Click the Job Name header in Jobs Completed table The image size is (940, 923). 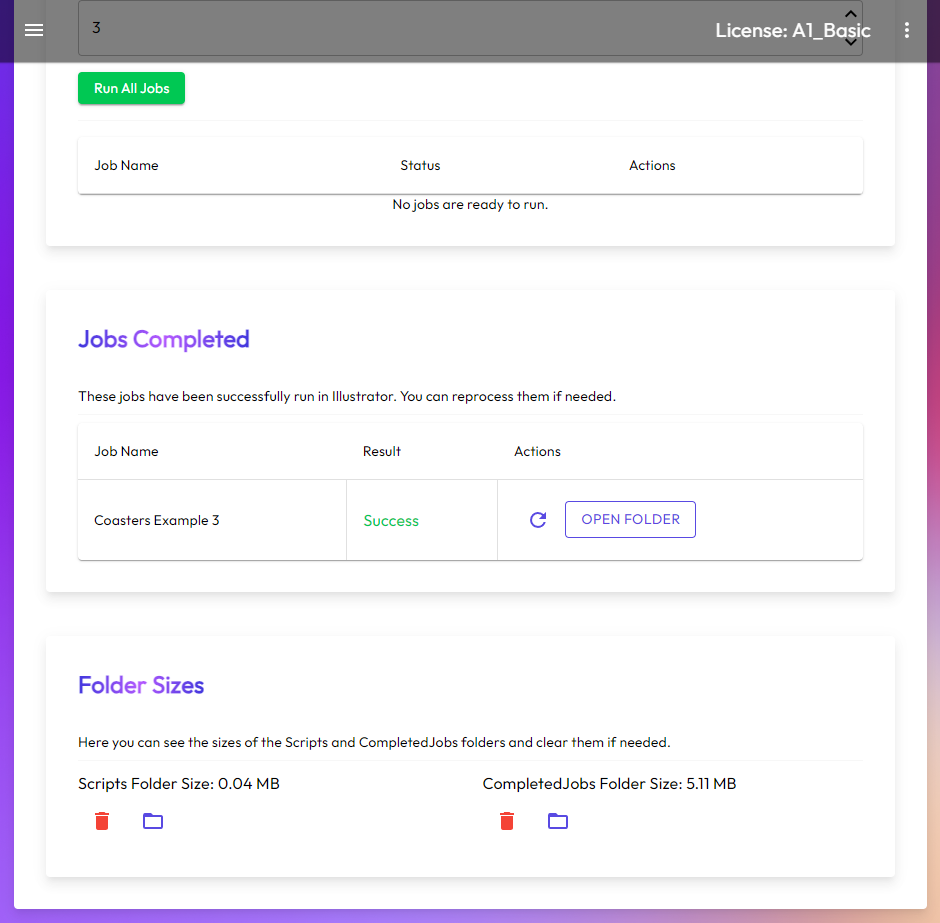[126, 451]
